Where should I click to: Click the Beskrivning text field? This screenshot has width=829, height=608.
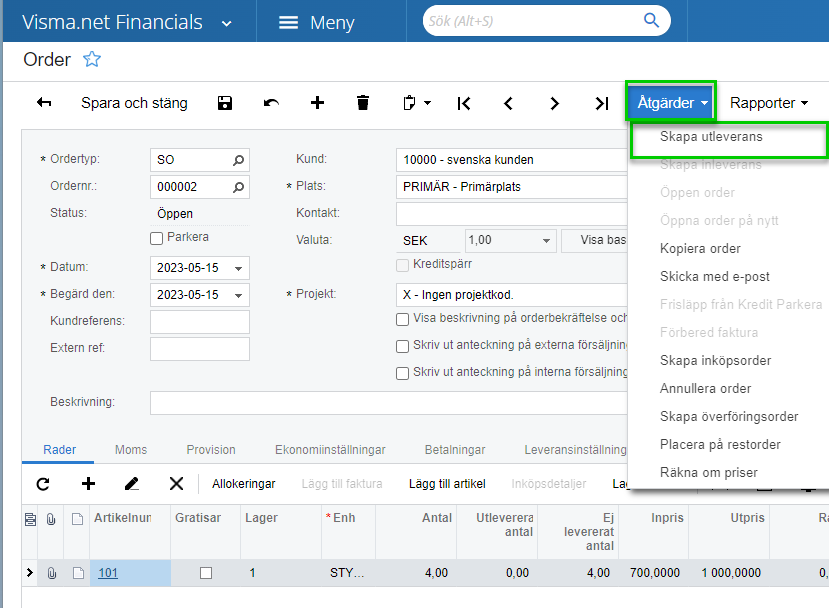389,403
